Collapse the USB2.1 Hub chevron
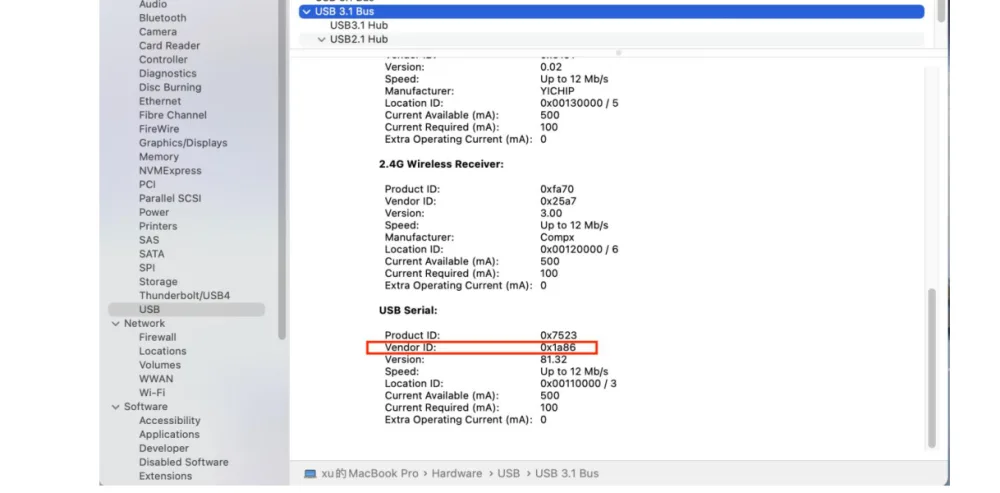Viewport: 1000px width, 493px height. (321, 40)
